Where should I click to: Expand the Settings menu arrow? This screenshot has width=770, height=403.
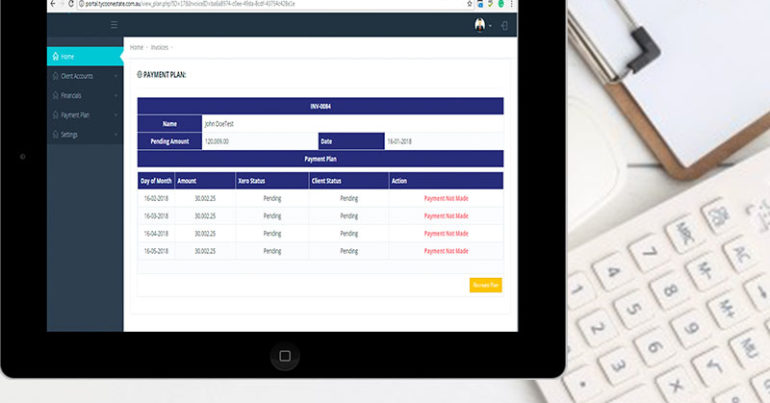click(116, 134)
